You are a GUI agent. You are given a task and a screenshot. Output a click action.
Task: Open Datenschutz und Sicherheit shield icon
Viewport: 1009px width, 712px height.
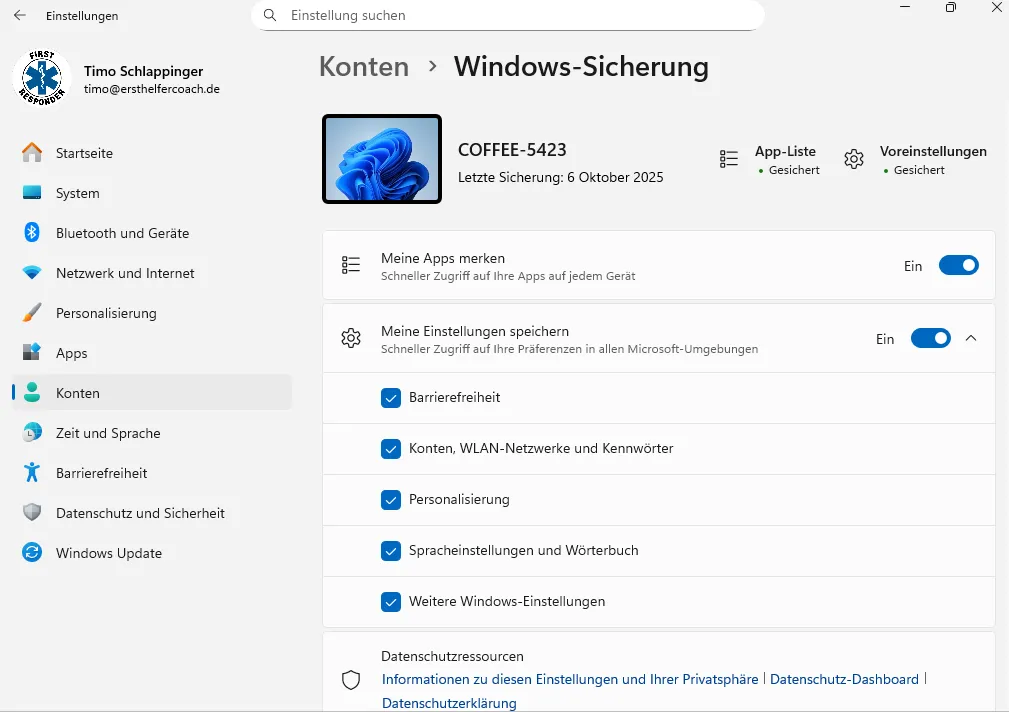click(x=32, y=513)
